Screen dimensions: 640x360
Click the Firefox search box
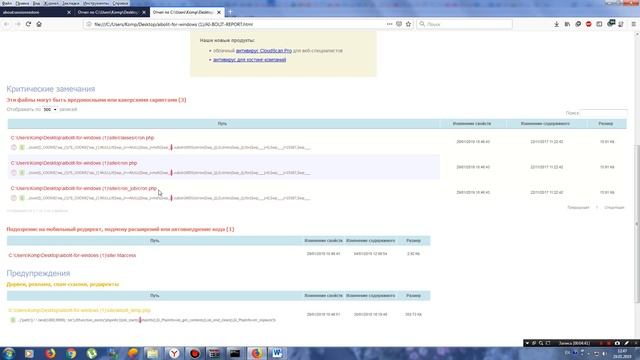pyautogui.click(x=465, y=24)
